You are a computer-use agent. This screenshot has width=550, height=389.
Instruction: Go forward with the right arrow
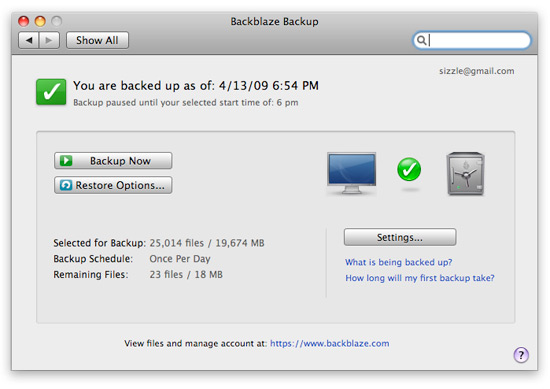pyautogui.click(x=49, y=40)
